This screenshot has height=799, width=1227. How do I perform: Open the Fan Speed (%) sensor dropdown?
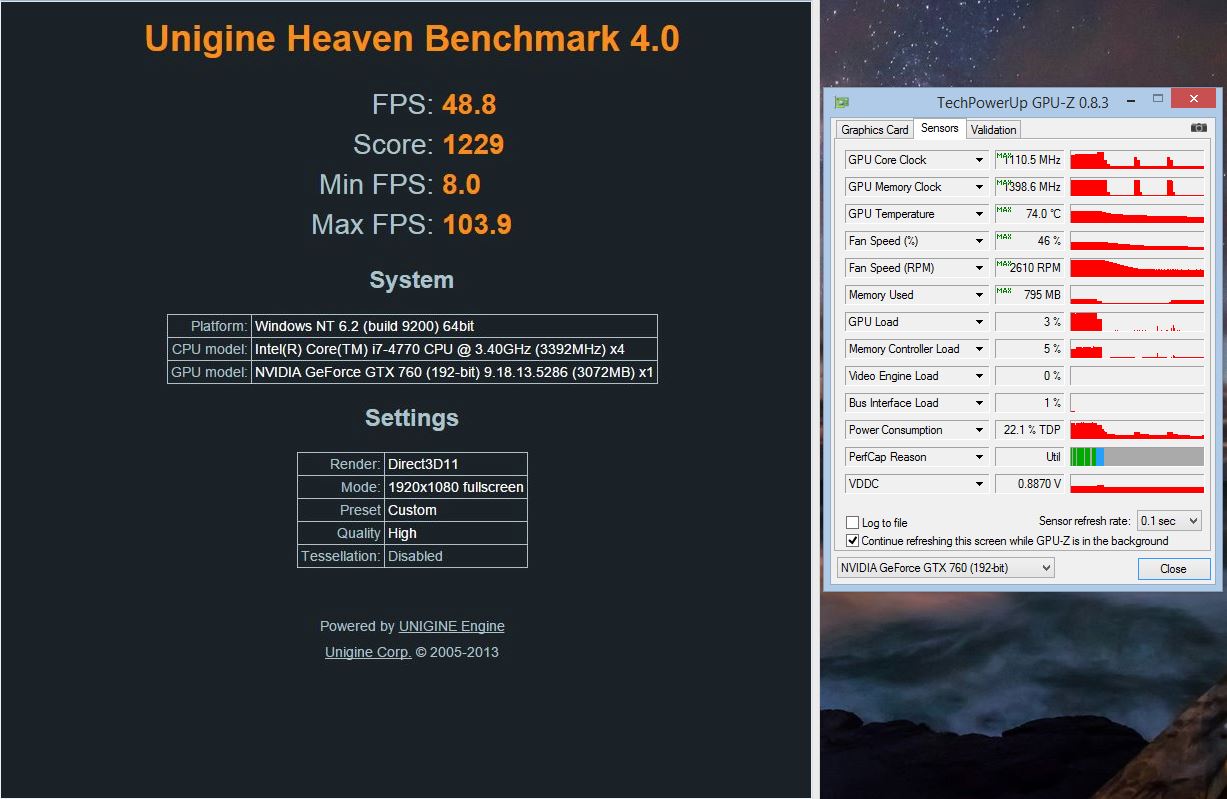click(980, 241)
